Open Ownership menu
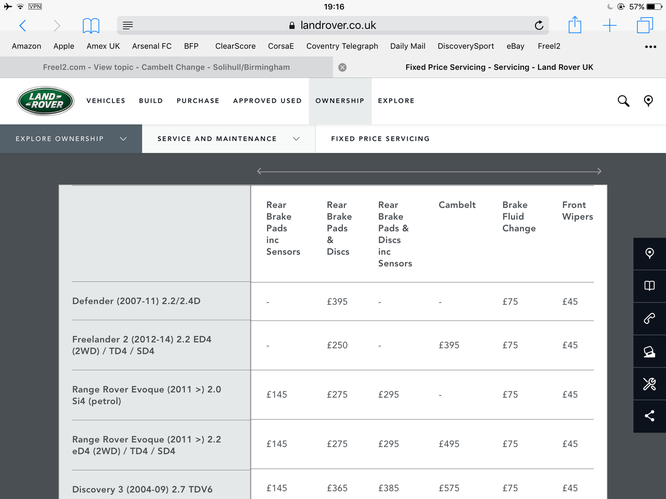 coord(340,101)
